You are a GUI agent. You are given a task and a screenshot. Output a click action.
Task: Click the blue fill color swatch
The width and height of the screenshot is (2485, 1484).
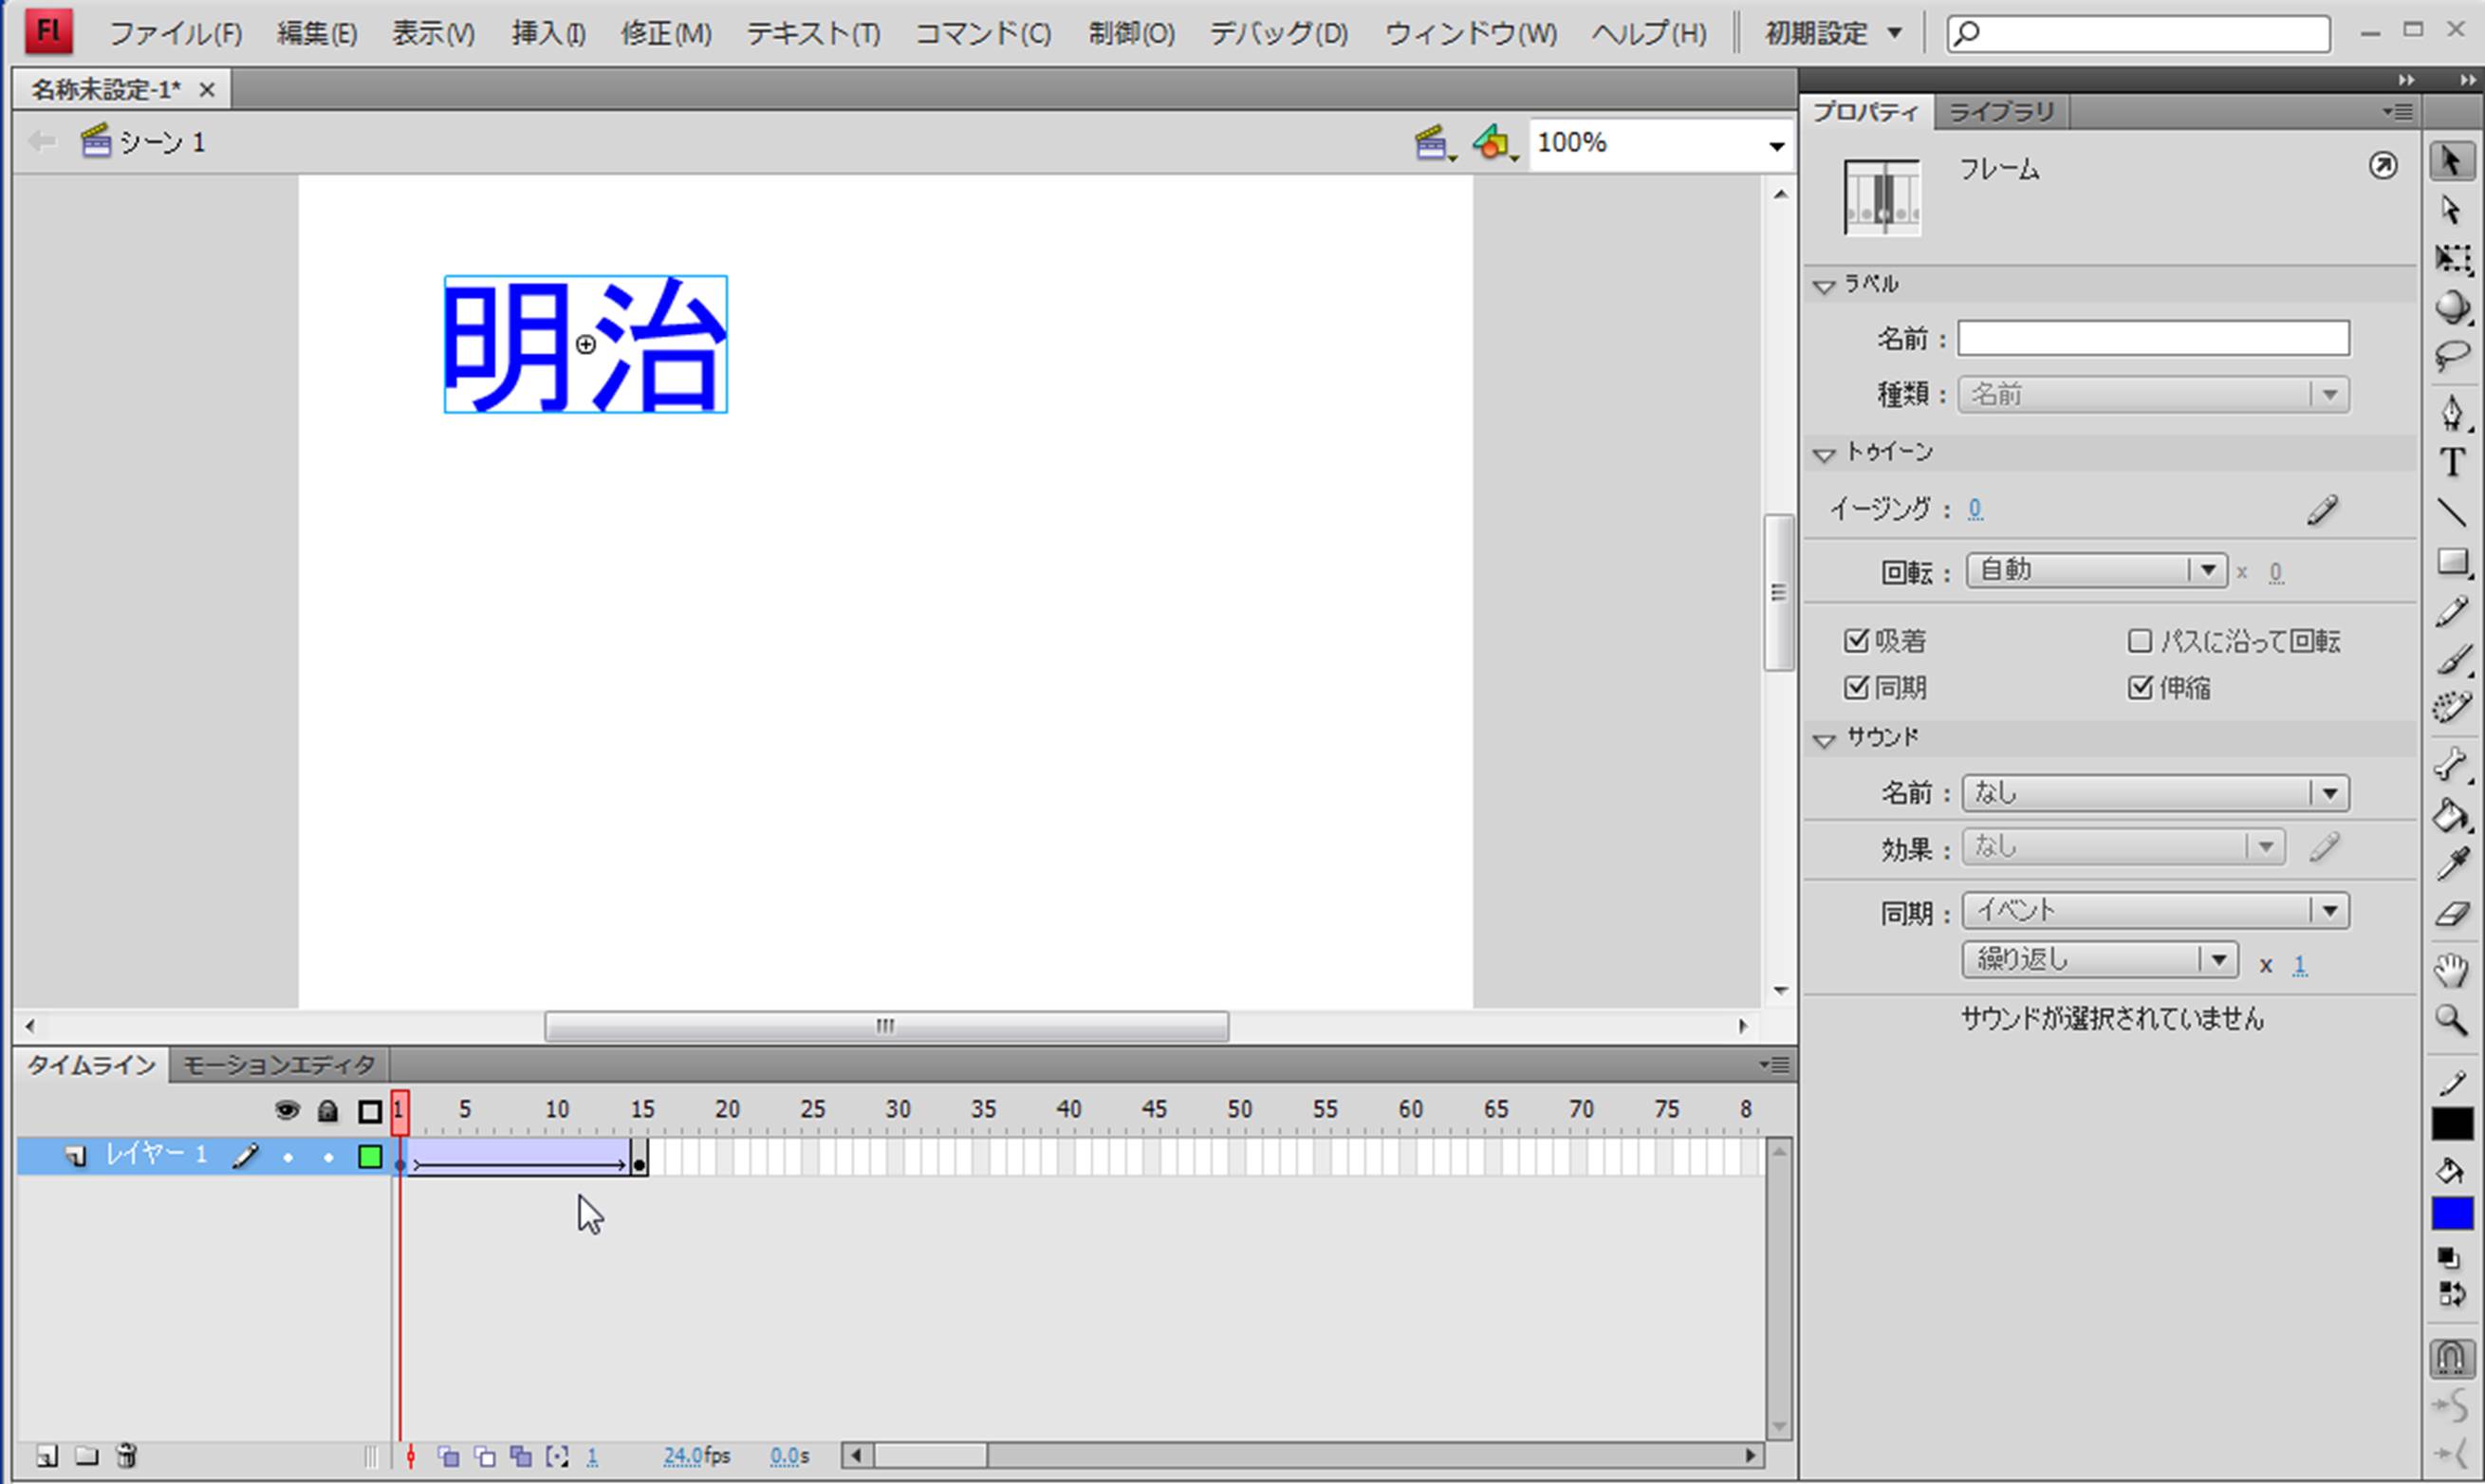coord(2451,1213)
